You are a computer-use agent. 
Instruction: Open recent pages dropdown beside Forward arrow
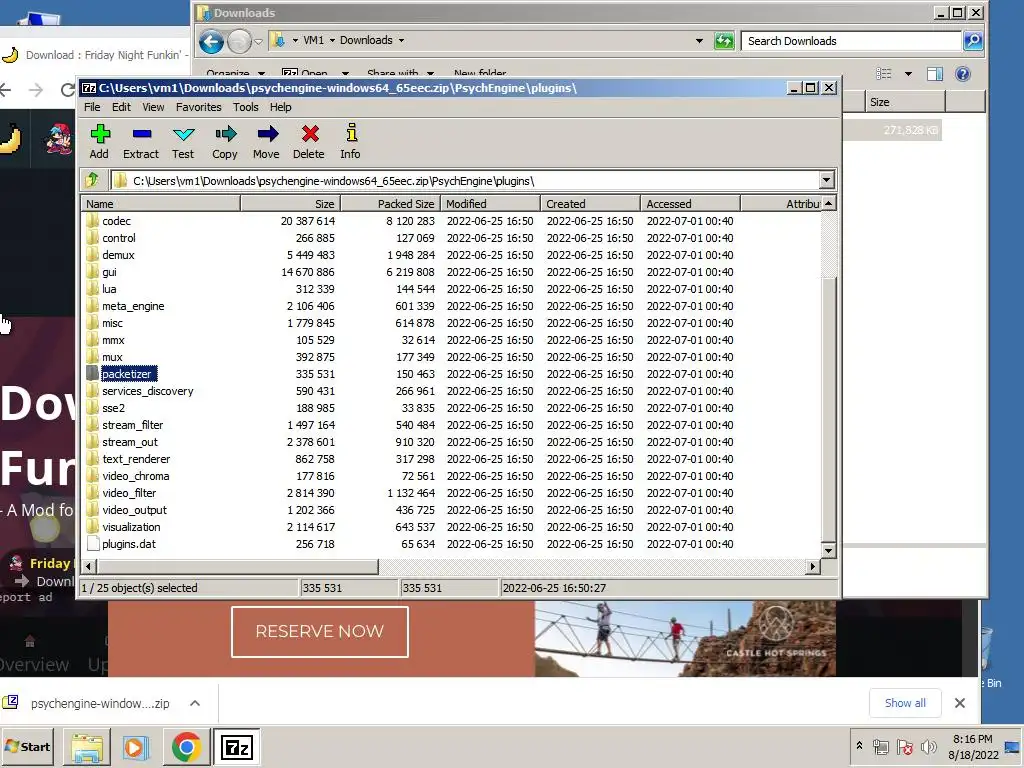258,42
